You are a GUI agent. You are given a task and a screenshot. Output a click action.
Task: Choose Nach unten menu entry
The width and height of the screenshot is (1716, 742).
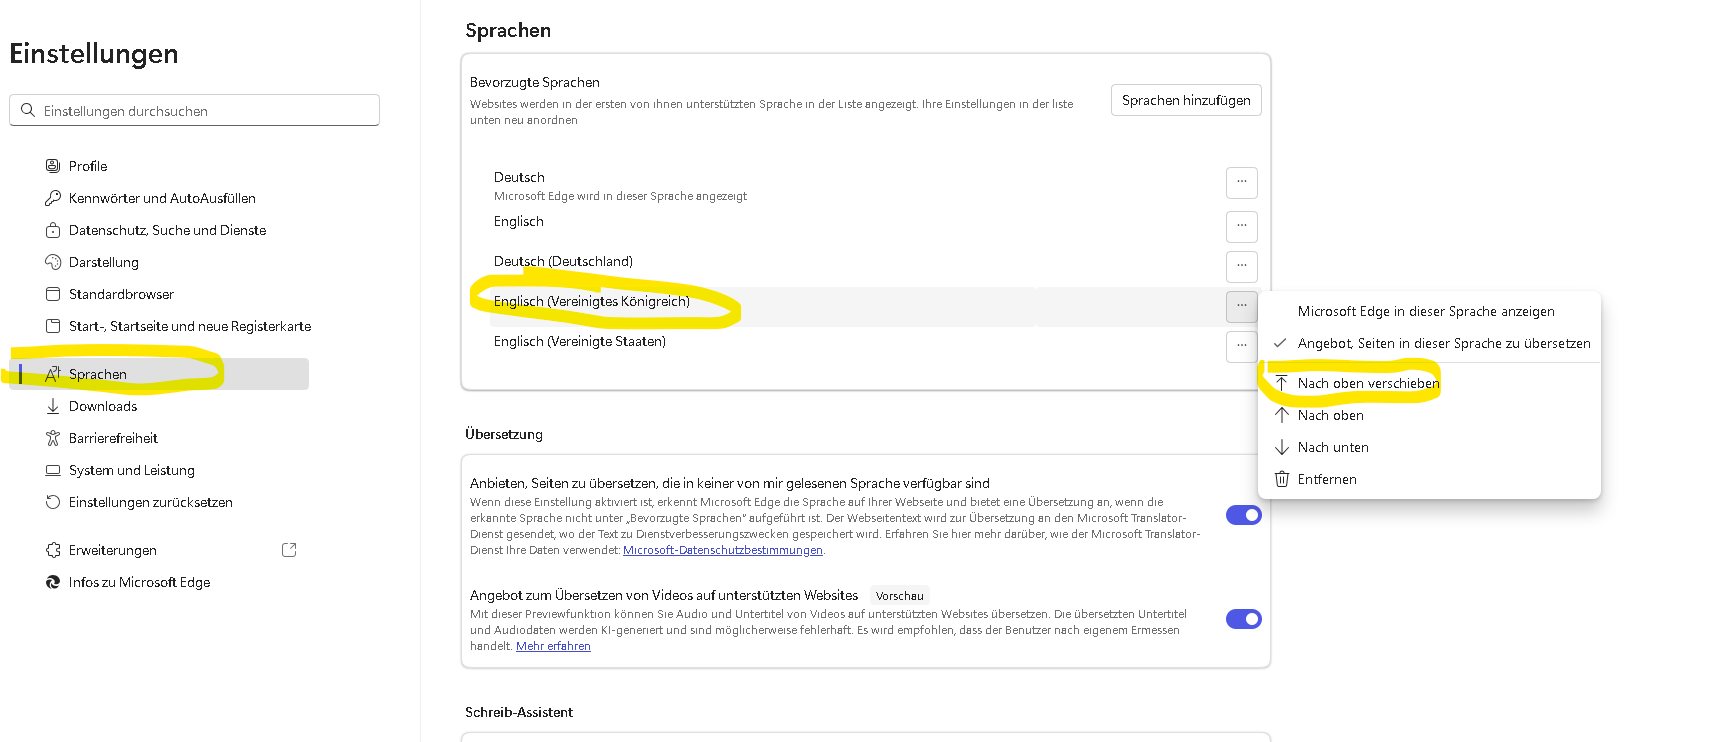coord(1430,447)
